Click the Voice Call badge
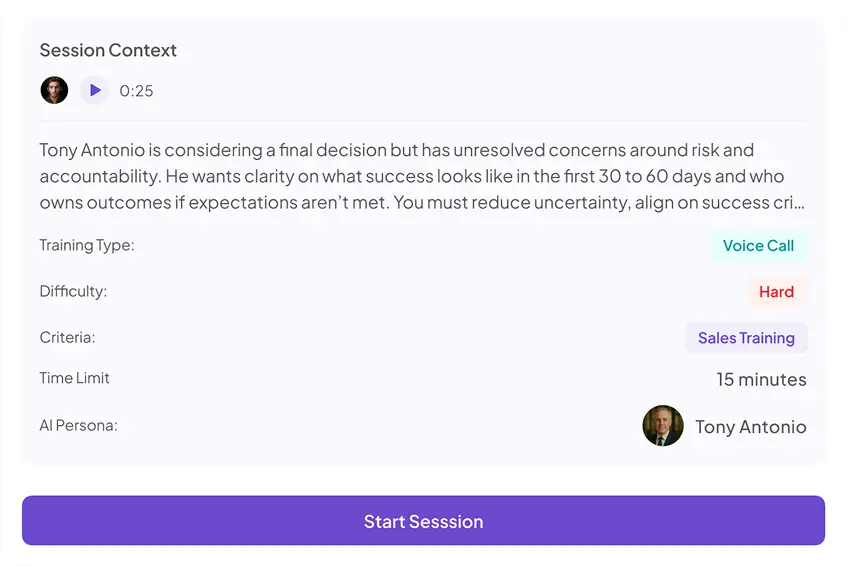 pyautogui.click(x=758, y=246)
